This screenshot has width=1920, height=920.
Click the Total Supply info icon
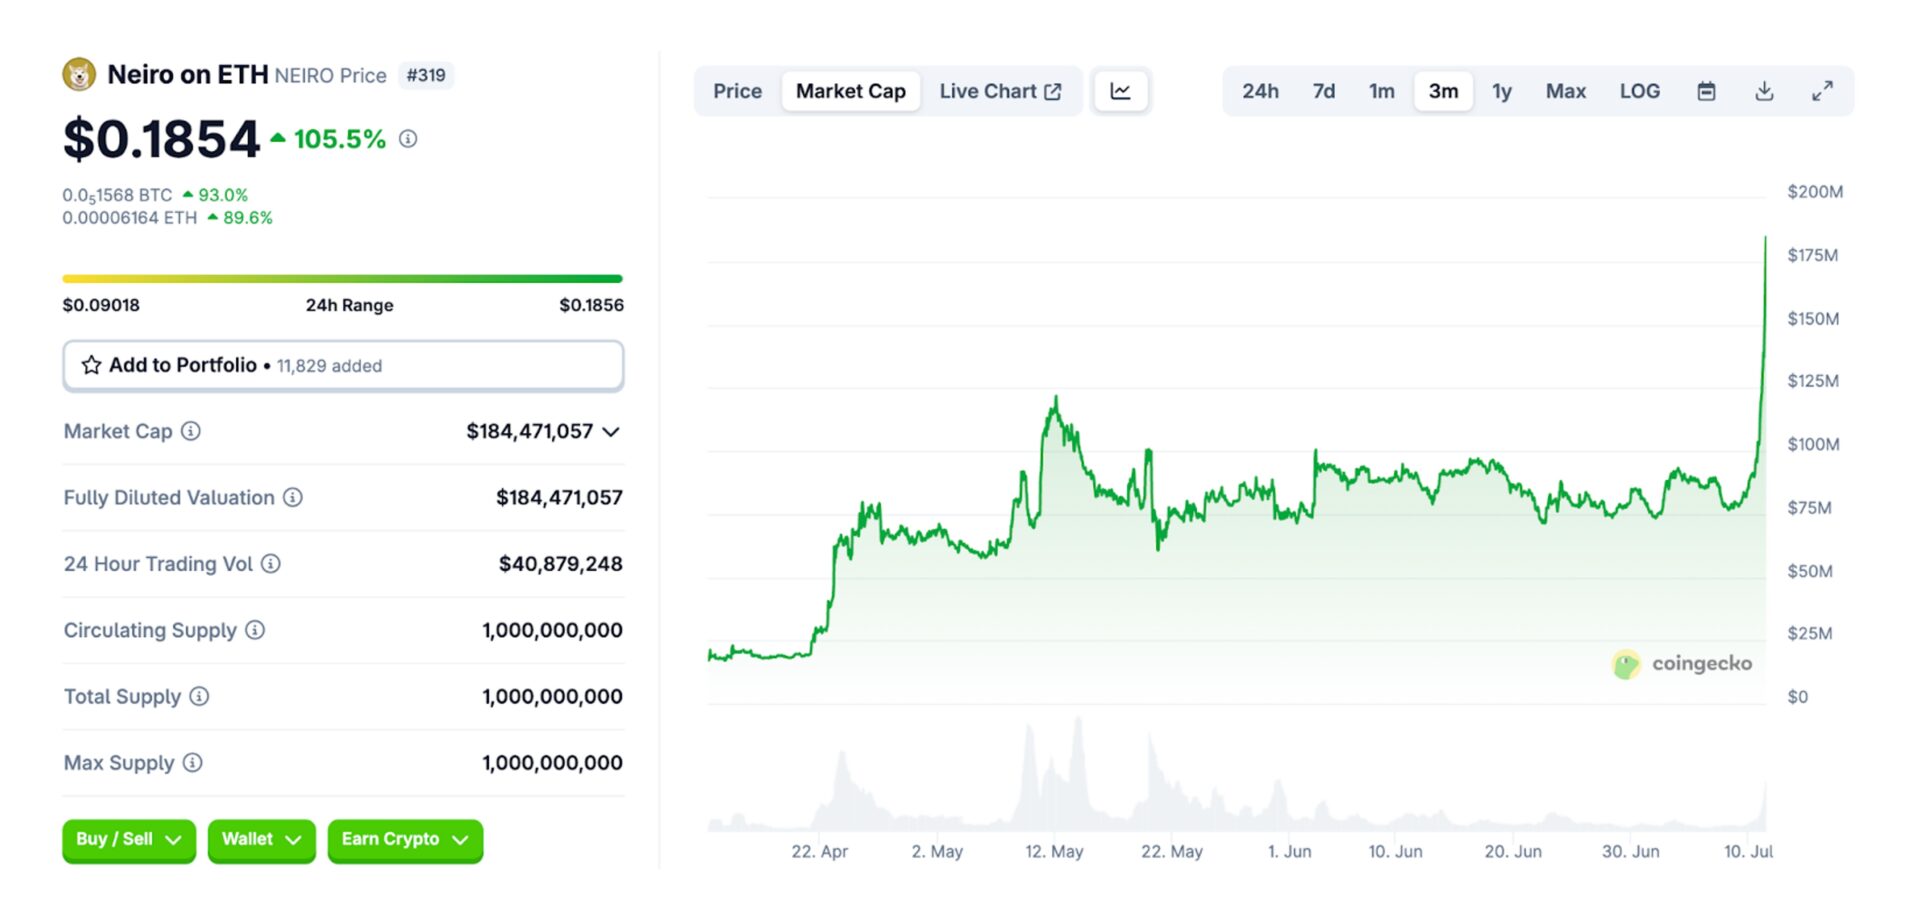click(x=199, y=696)
